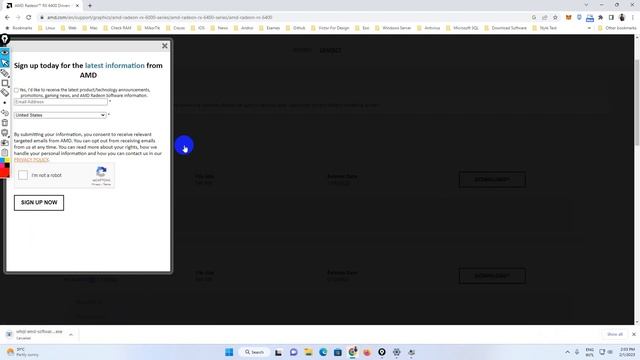The height and width of the screenshot is (360, 640).
Task: Open the Other bookmarks folder
Action: coord(617,28)
